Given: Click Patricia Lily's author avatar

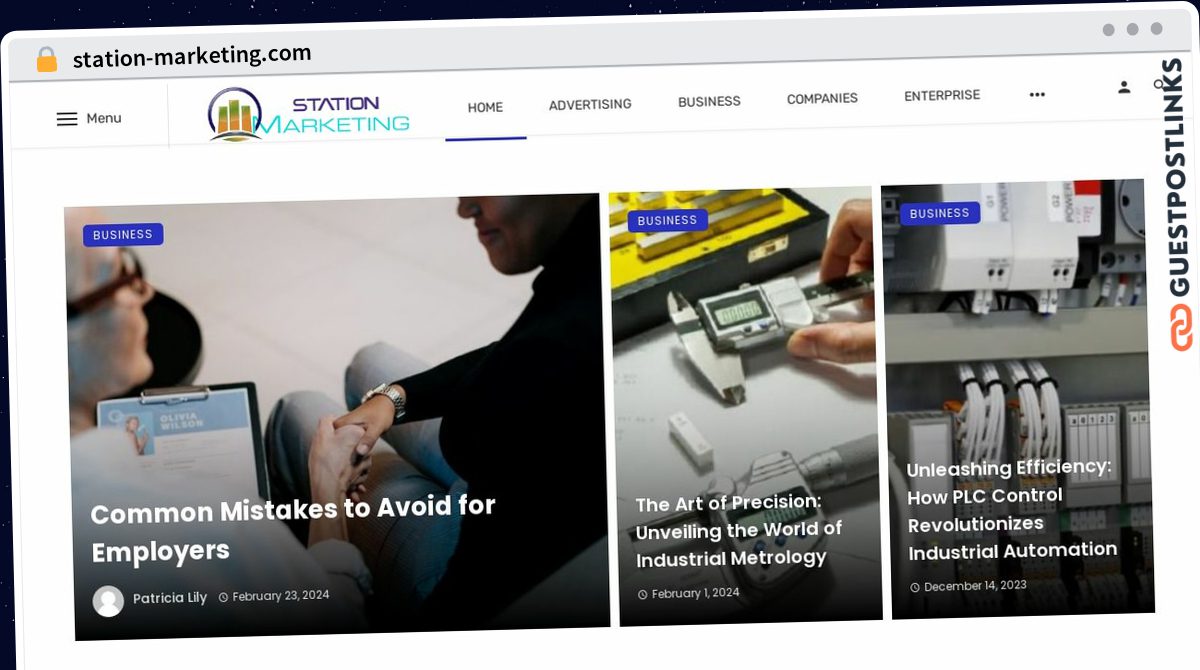Looking at the screenshot, I should pos(108,601).
